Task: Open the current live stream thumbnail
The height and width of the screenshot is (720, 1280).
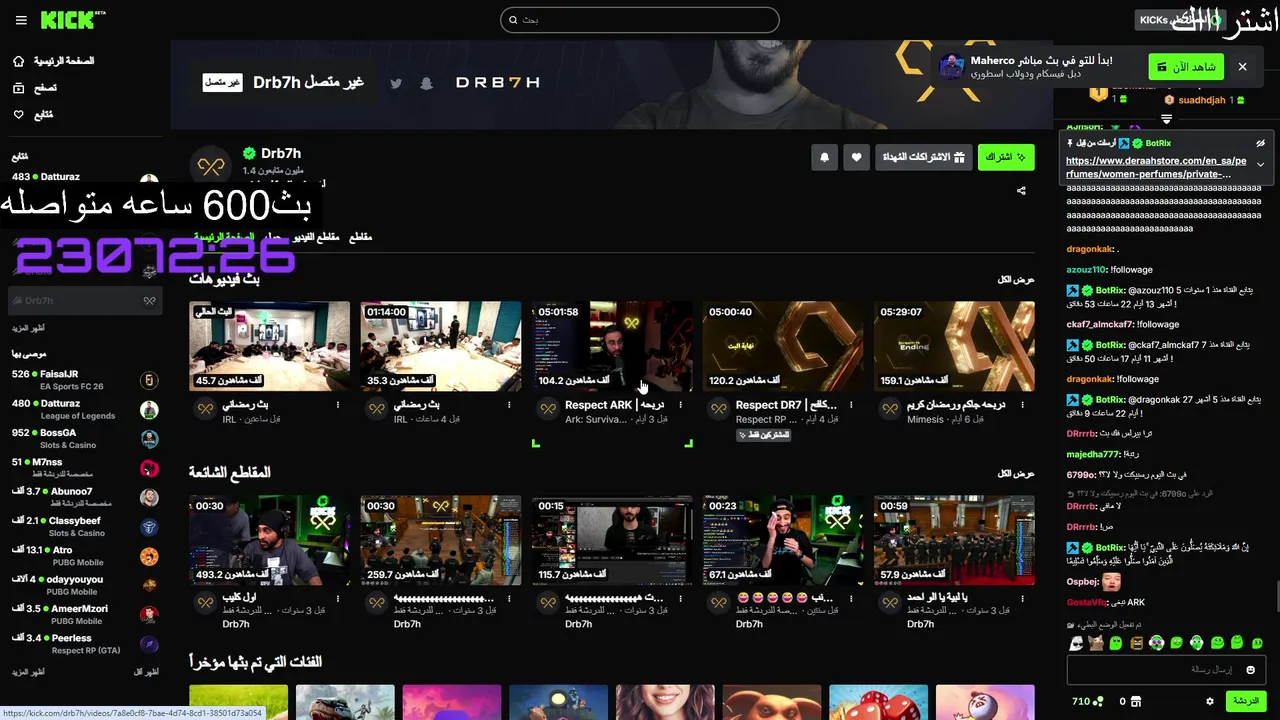Action: click(x=270, y=346)
